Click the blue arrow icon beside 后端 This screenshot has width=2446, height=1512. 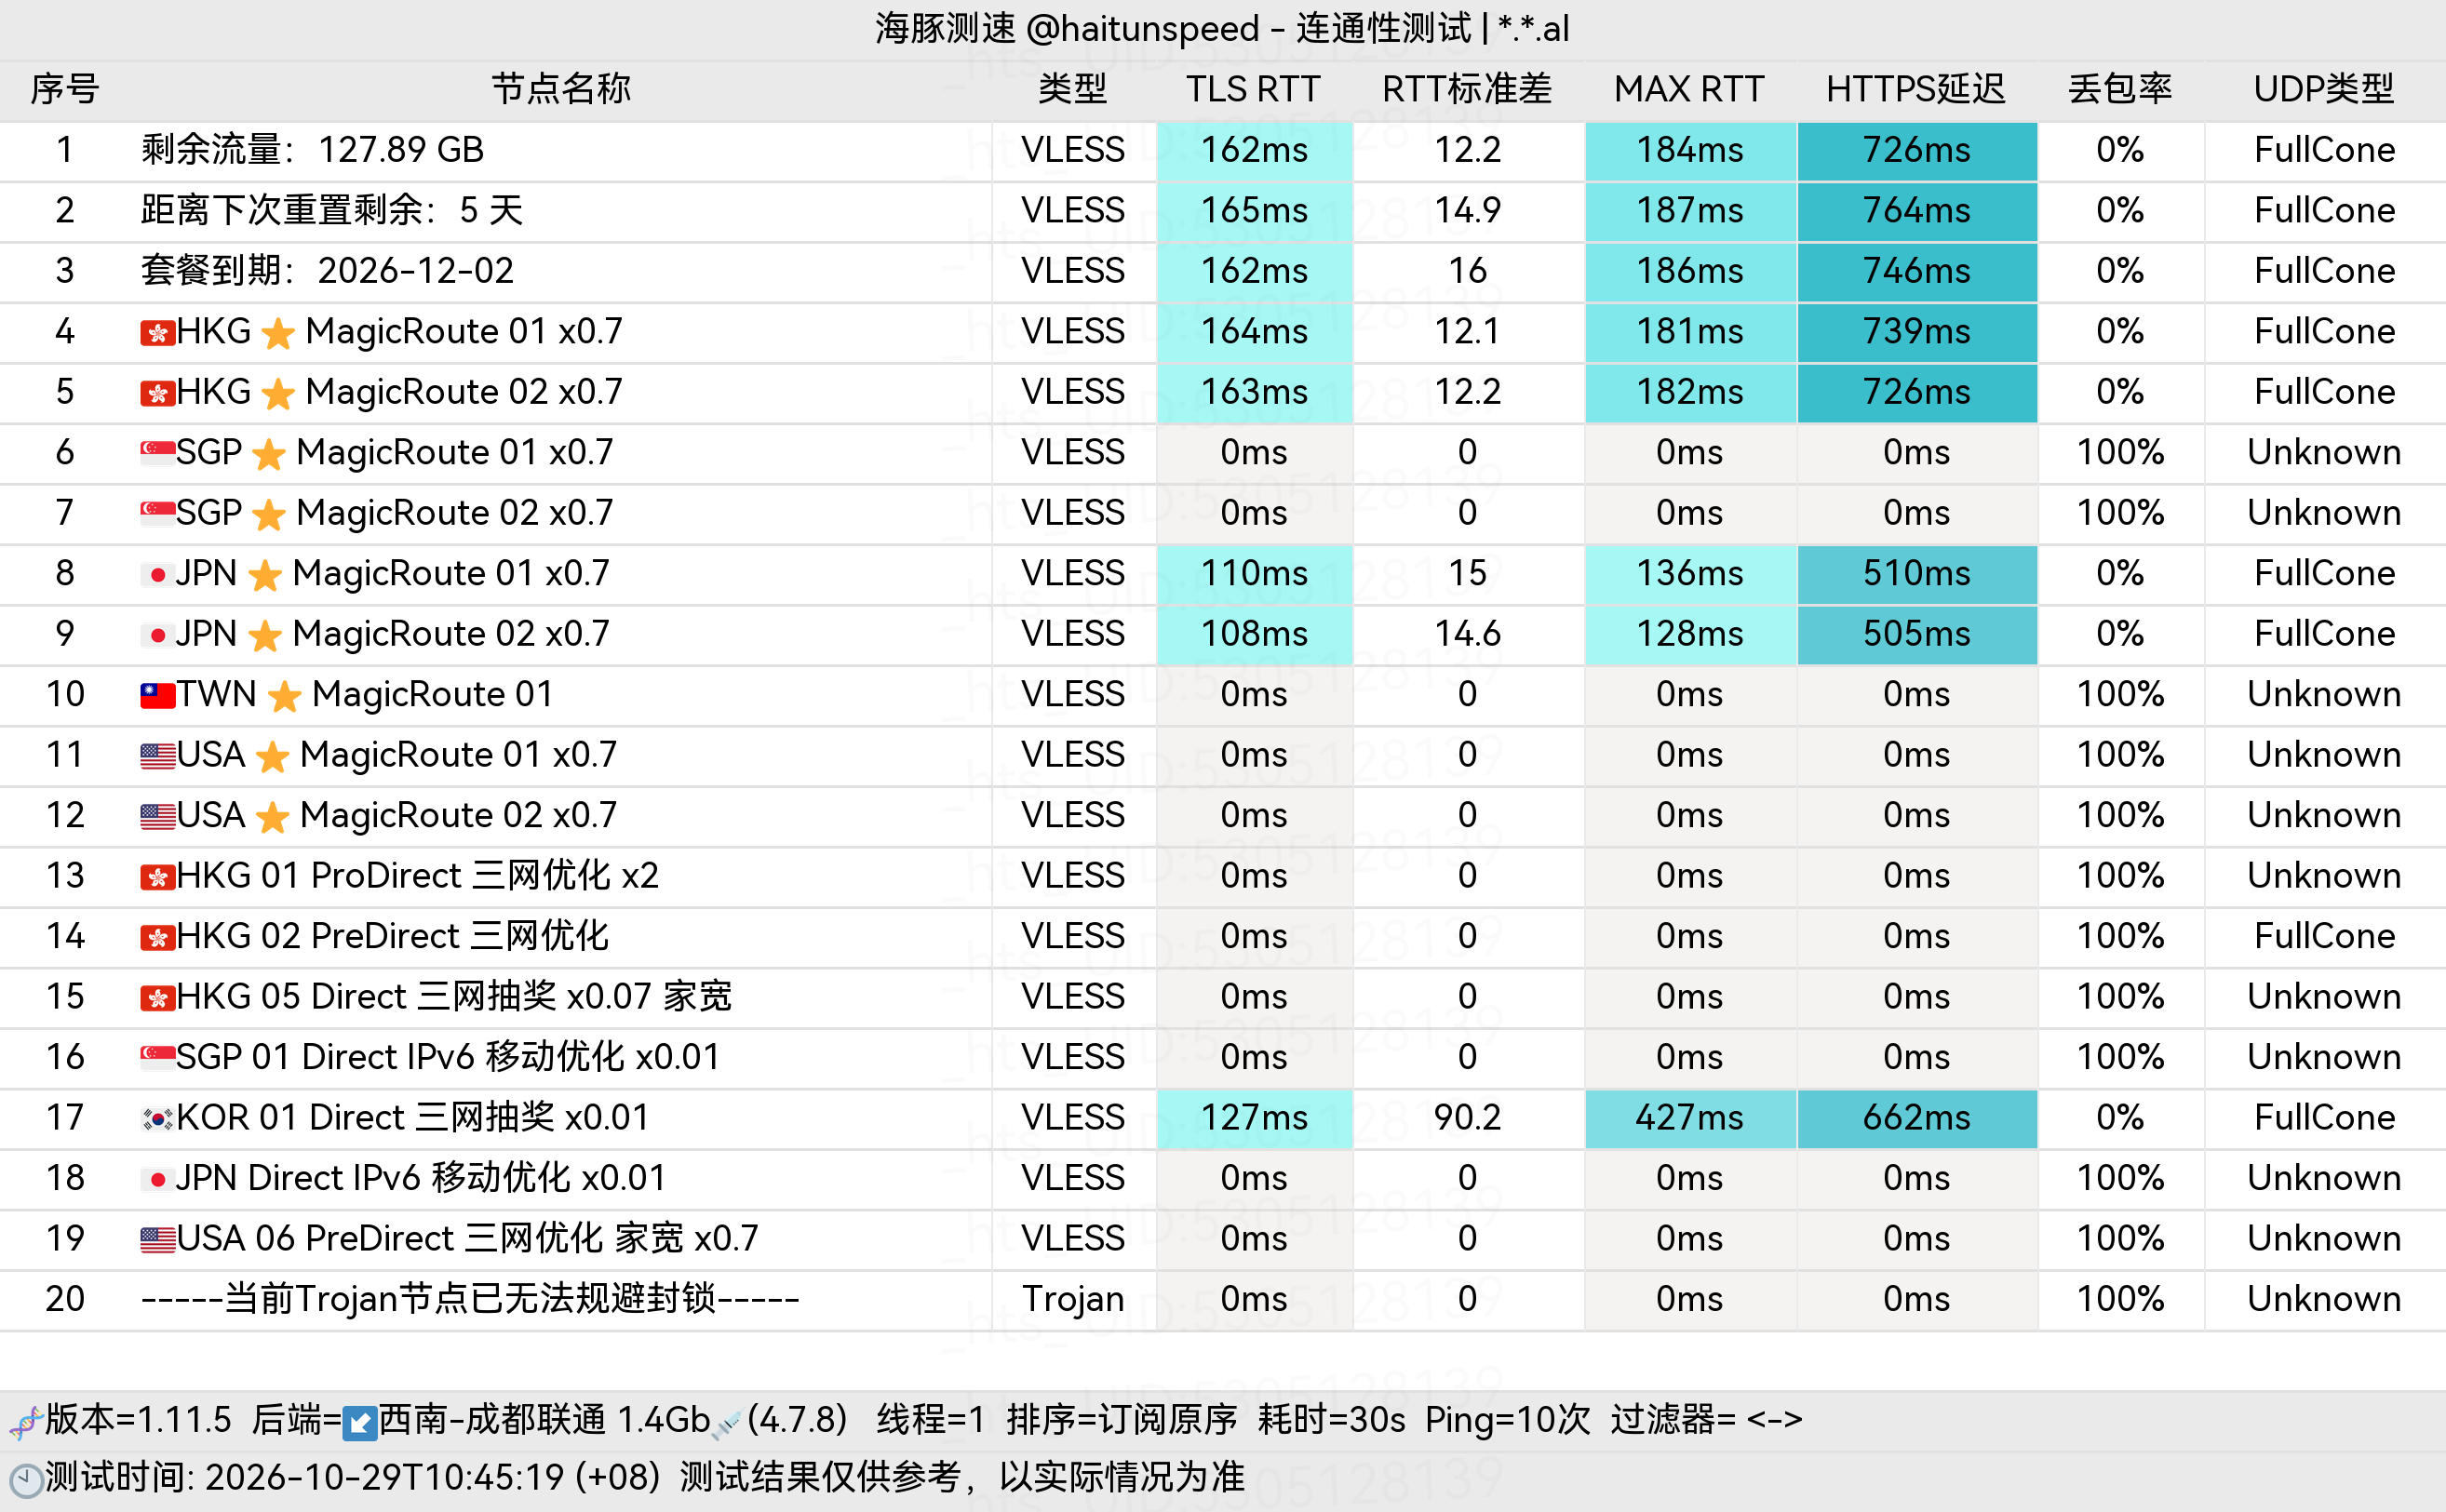(x=360, y=1422)
